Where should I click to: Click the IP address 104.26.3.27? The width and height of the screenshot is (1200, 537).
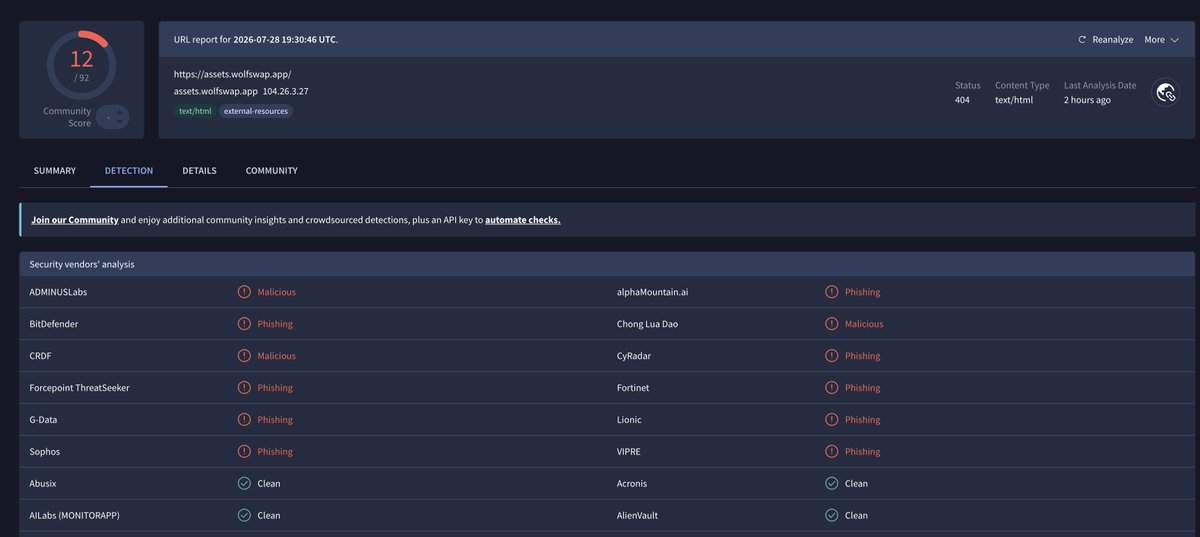(286, 91)
